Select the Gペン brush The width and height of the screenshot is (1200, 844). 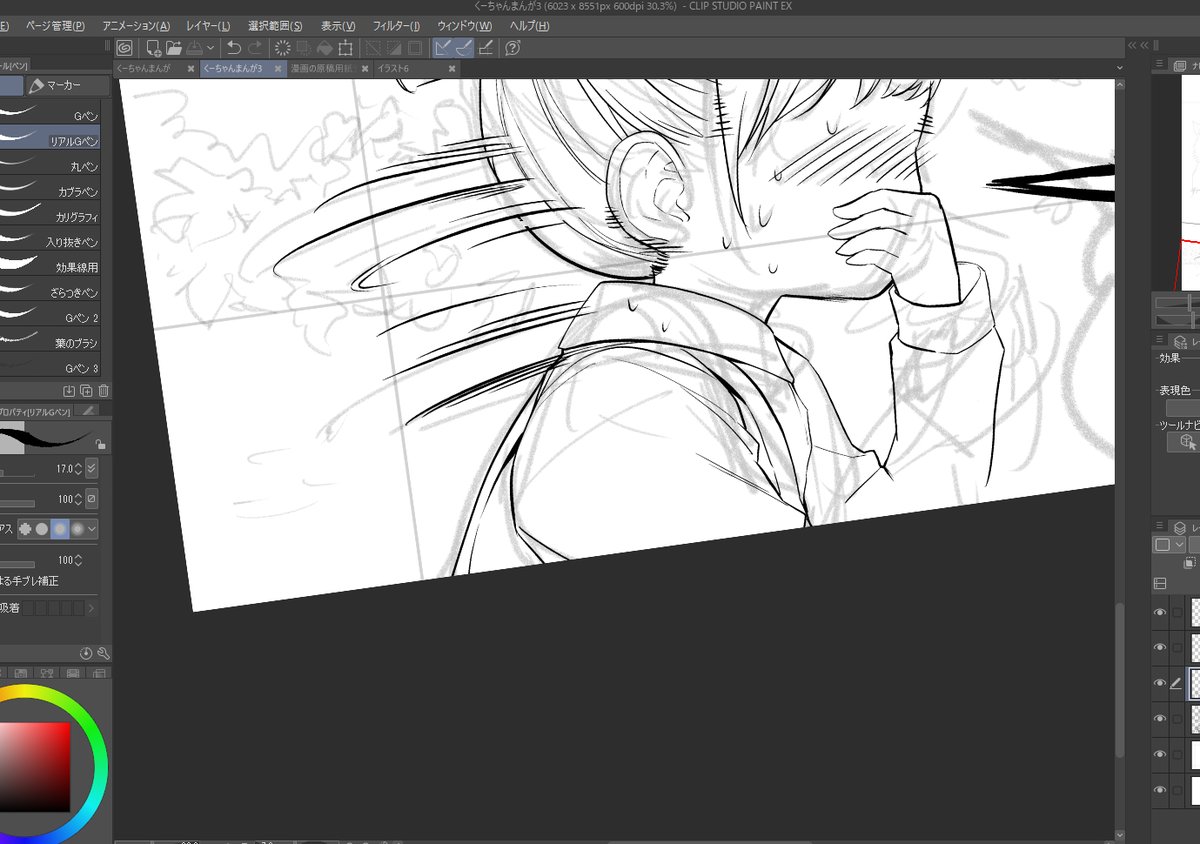pyautogui.click(x=50, y=116)
